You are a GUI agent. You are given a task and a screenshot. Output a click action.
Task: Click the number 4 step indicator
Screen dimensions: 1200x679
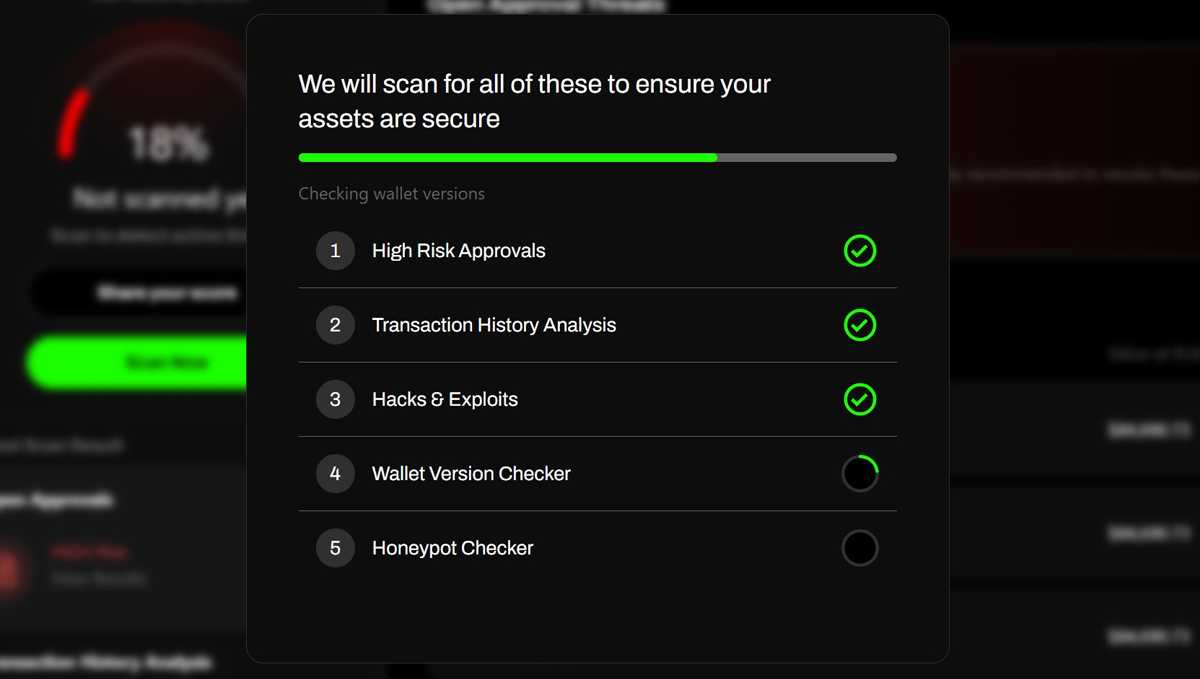pos(335,473)
